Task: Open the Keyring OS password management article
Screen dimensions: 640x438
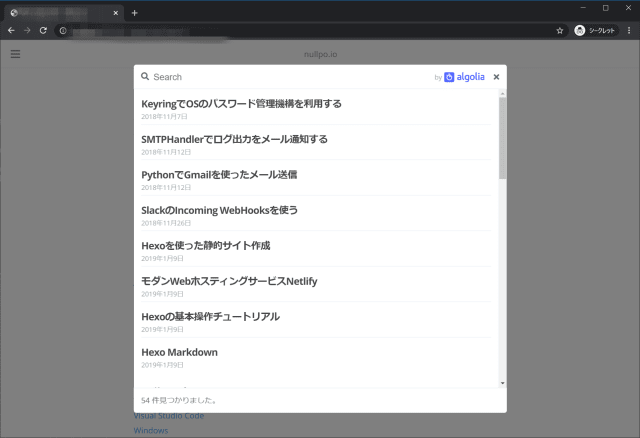Action: pos(241,104)
